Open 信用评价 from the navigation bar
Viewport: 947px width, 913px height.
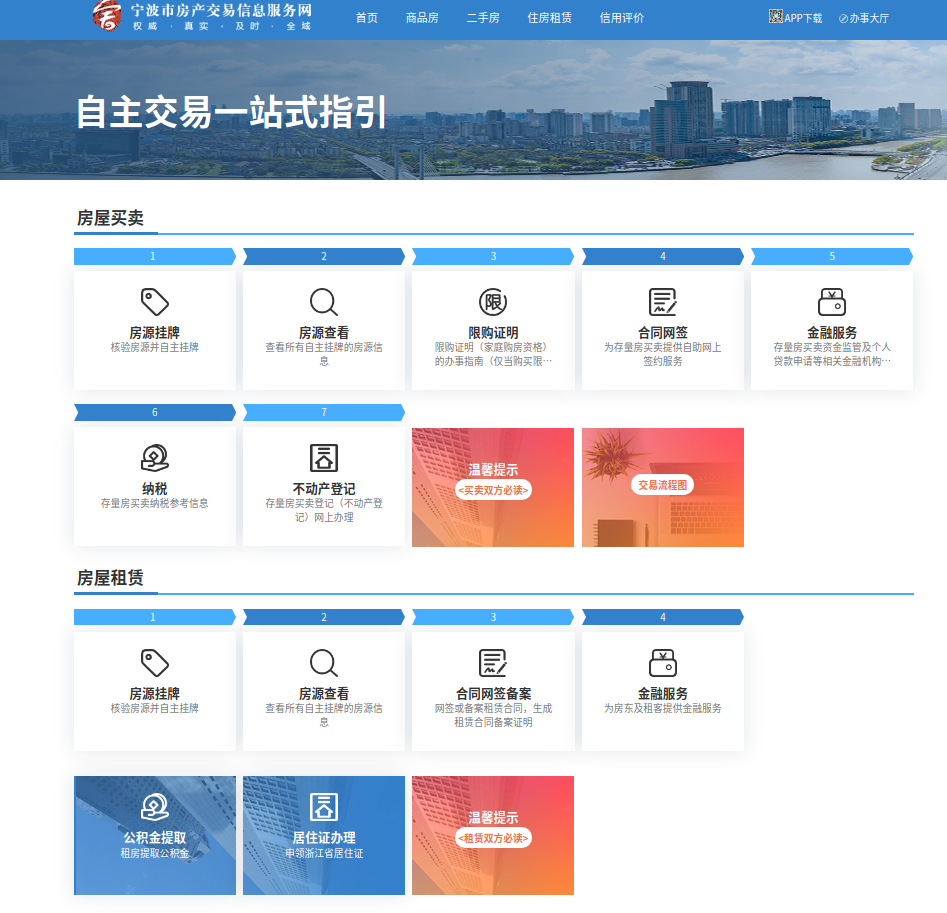(x=621, y=18)
